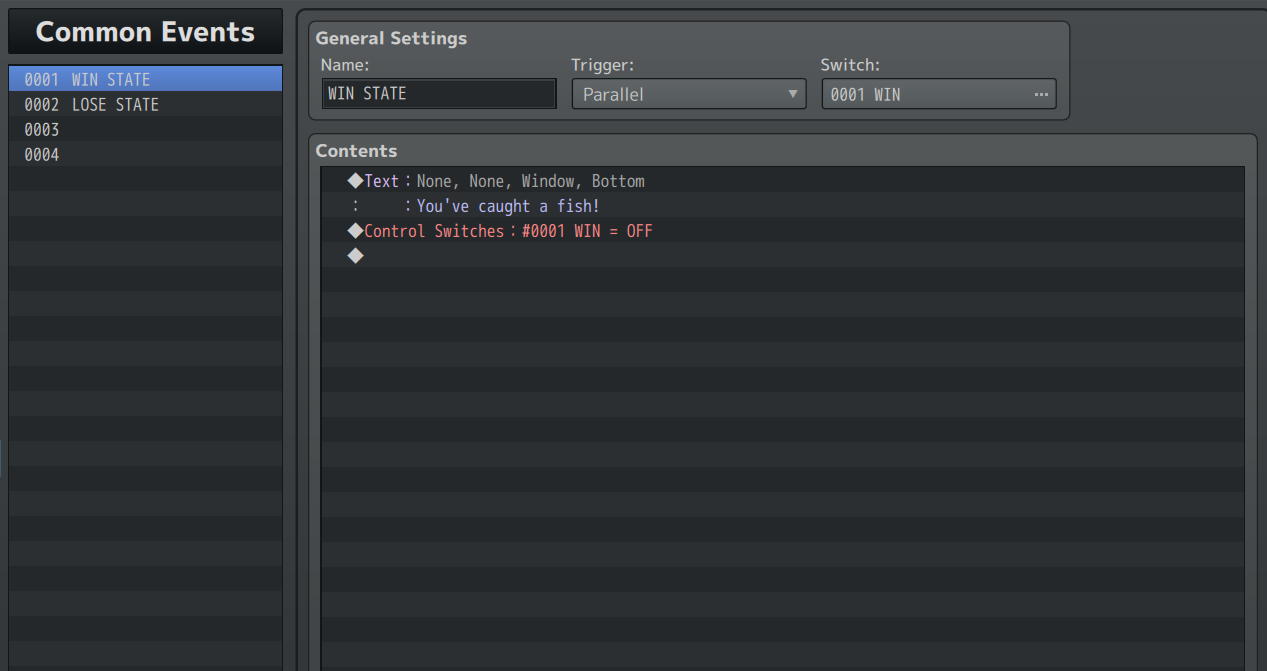Click the Text command line in Contents
Screen dimensions: 1267x671
(x=783, y=181)
